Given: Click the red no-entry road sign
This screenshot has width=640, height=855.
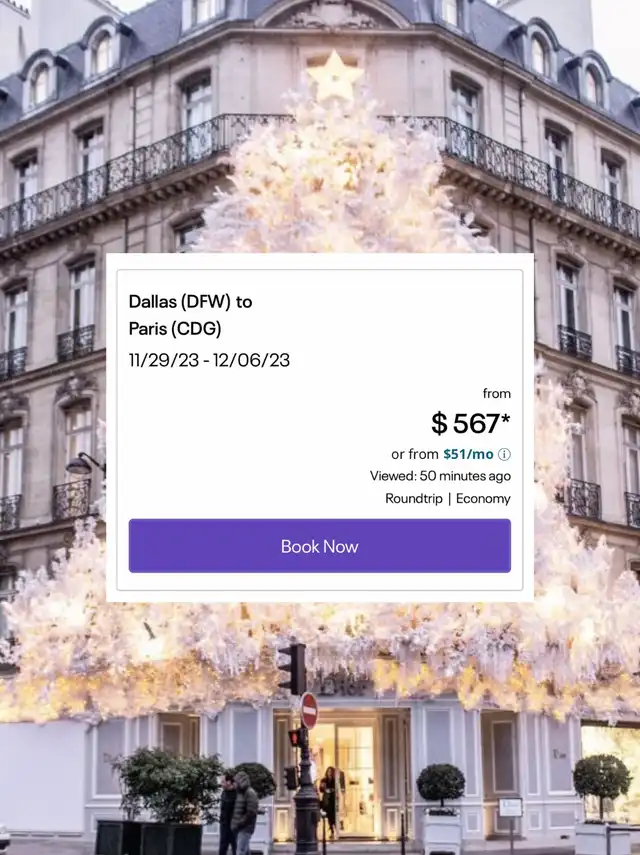Looking at the screenshot, I should (309, 711).
